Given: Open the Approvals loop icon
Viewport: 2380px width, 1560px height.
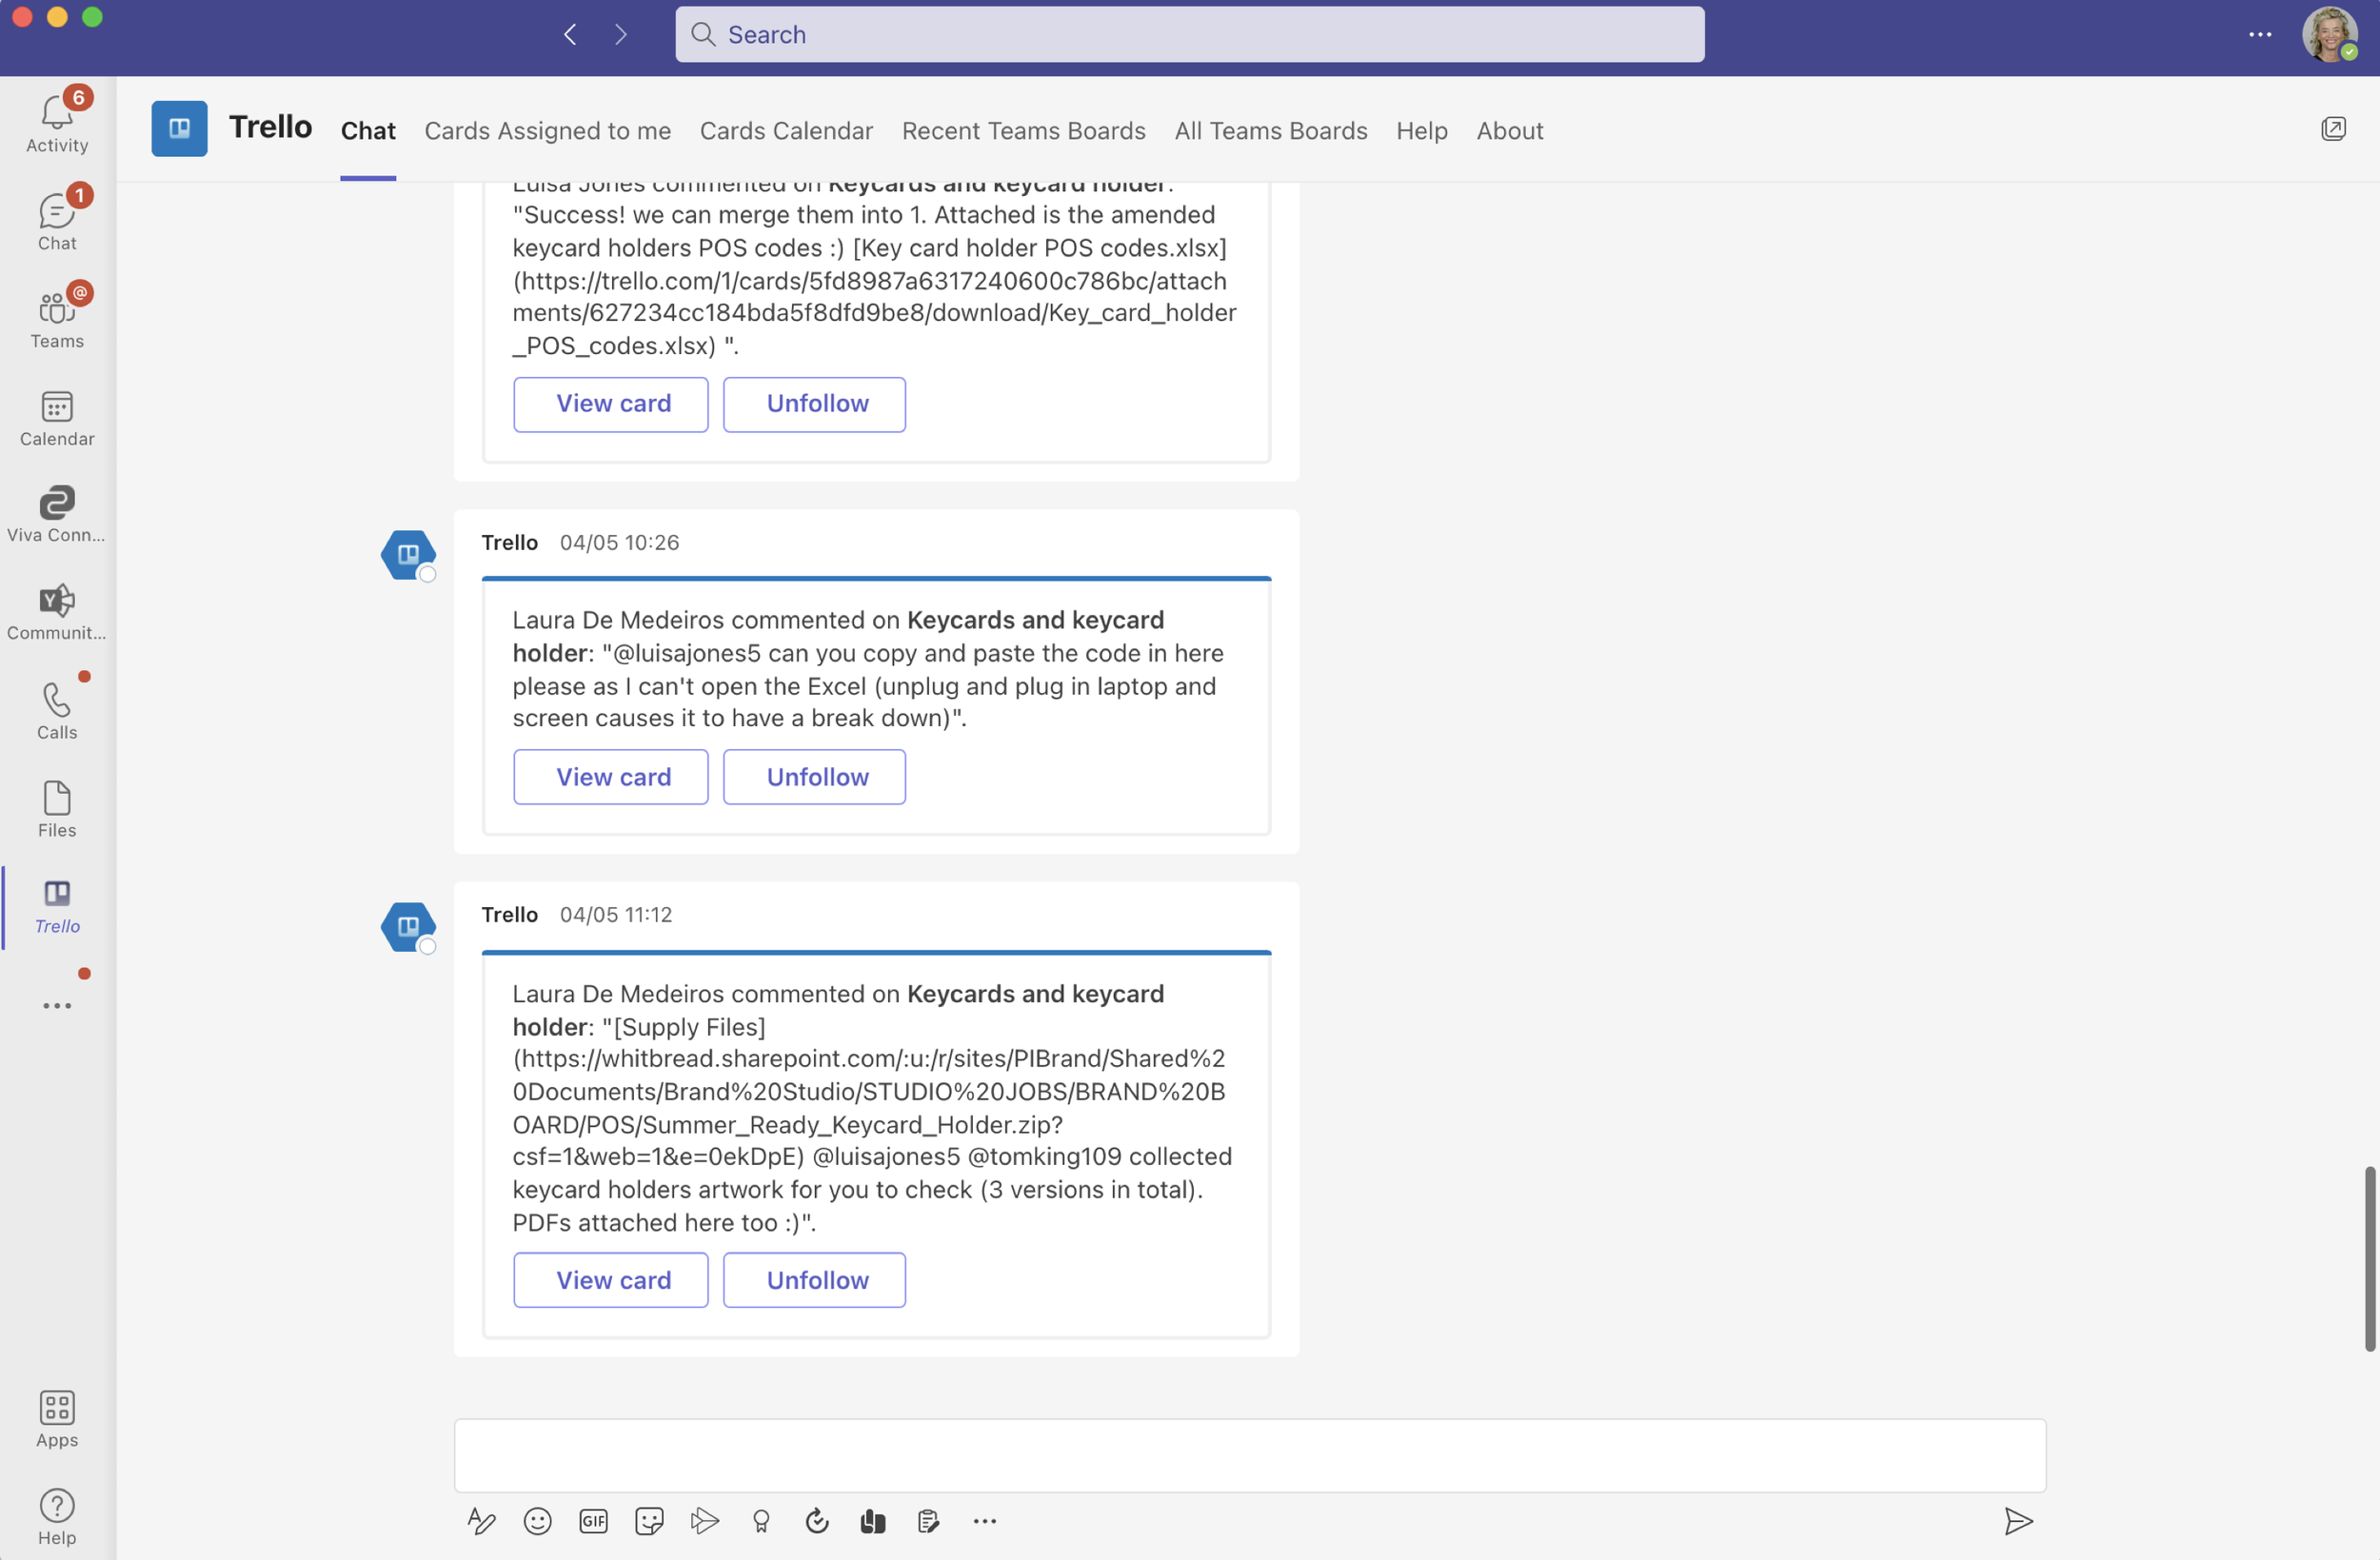Looking at the screenshot, I should (817, 1521).
